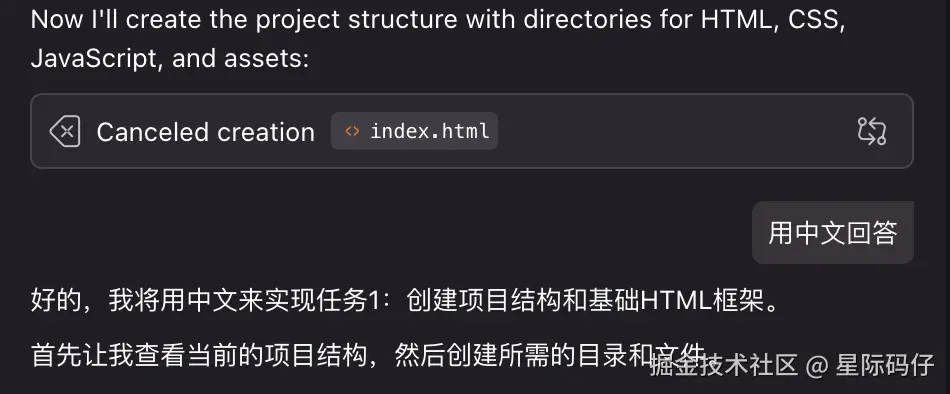950x394 pixels.
Task: Click the @ symbol in the watermark
Action: [x=817, y=366]
